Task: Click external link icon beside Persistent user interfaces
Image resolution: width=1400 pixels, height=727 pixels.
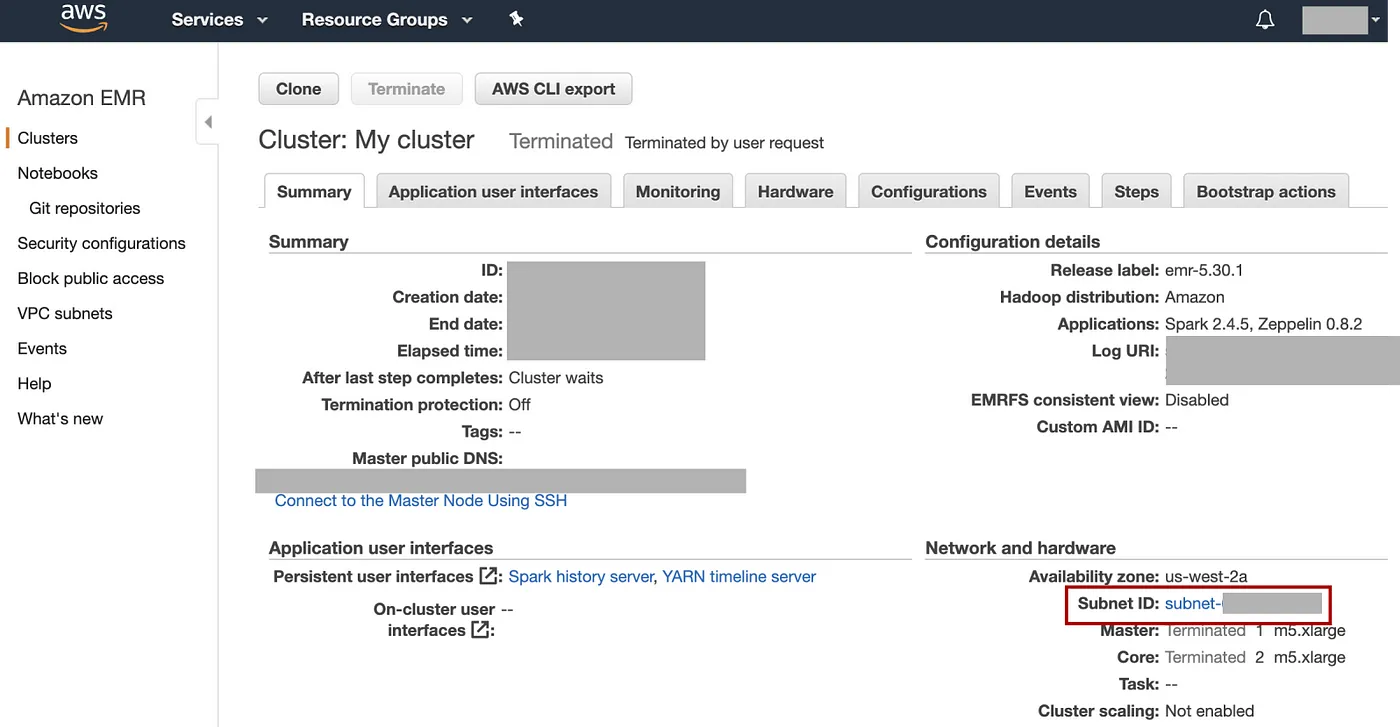Action: (x=489, y=577)
